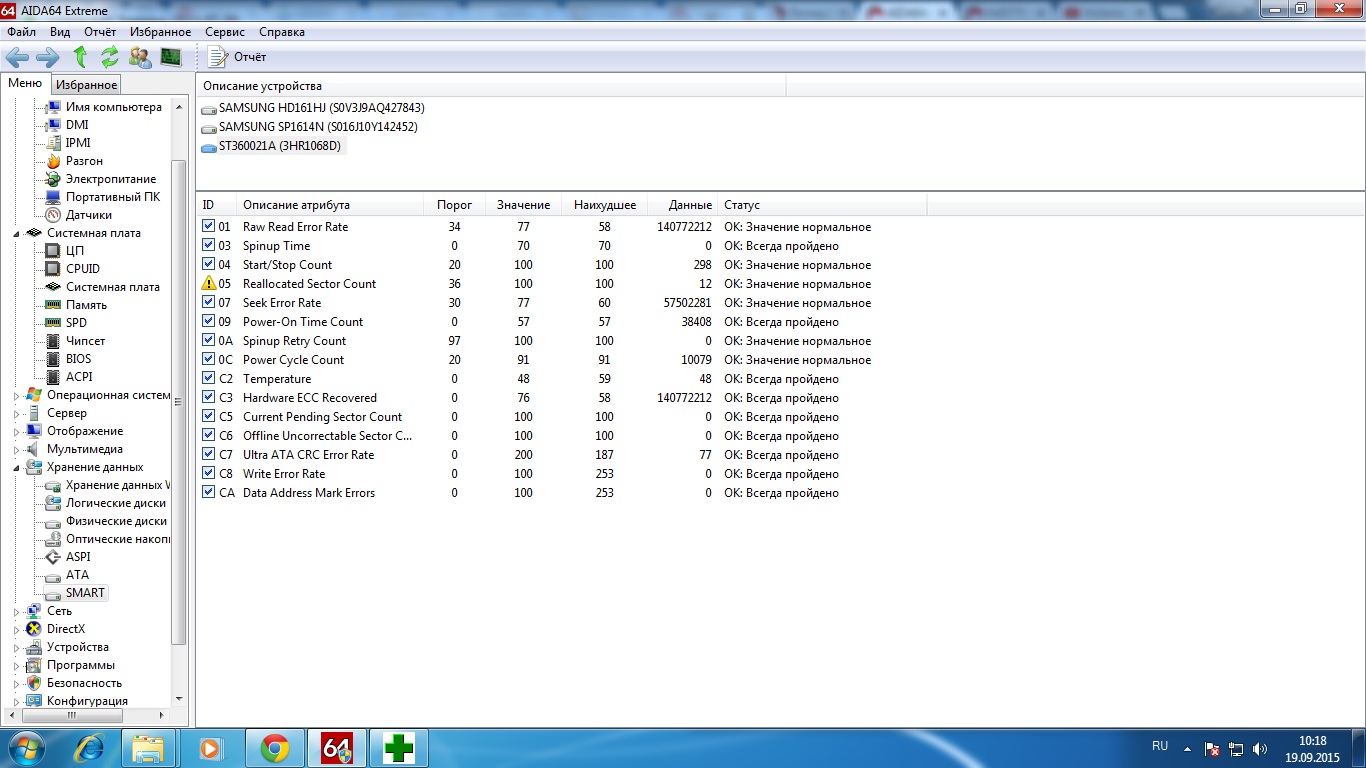Switch to AIDA64 in the taskbar
1366x768 pixels.
[337, 747]
